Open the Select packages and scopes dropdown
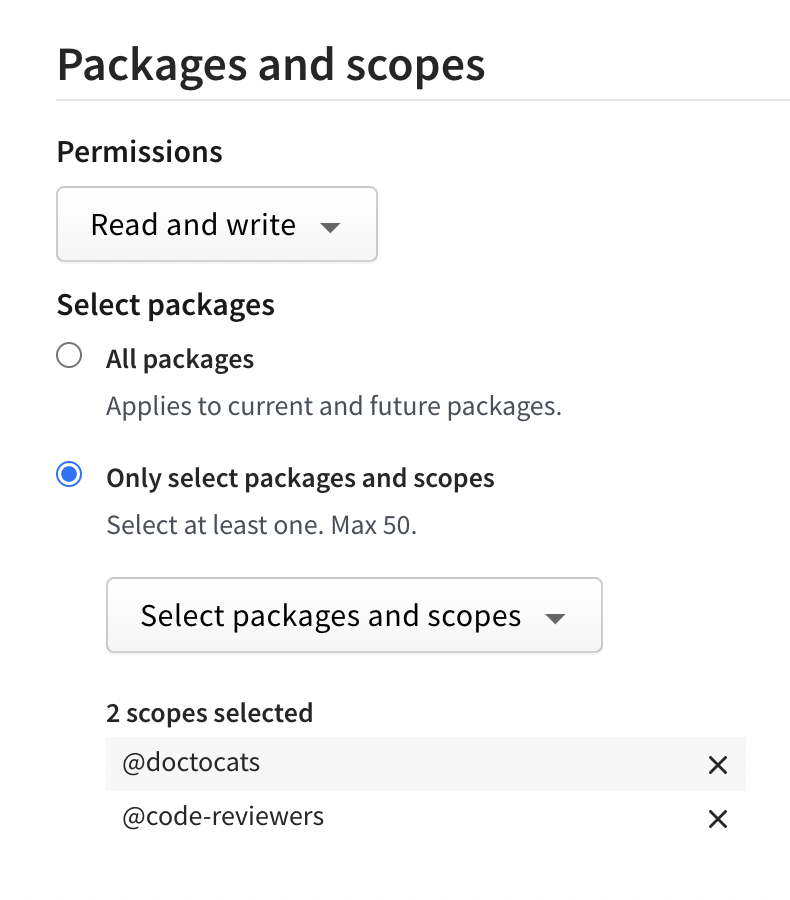 click(354, 616)
